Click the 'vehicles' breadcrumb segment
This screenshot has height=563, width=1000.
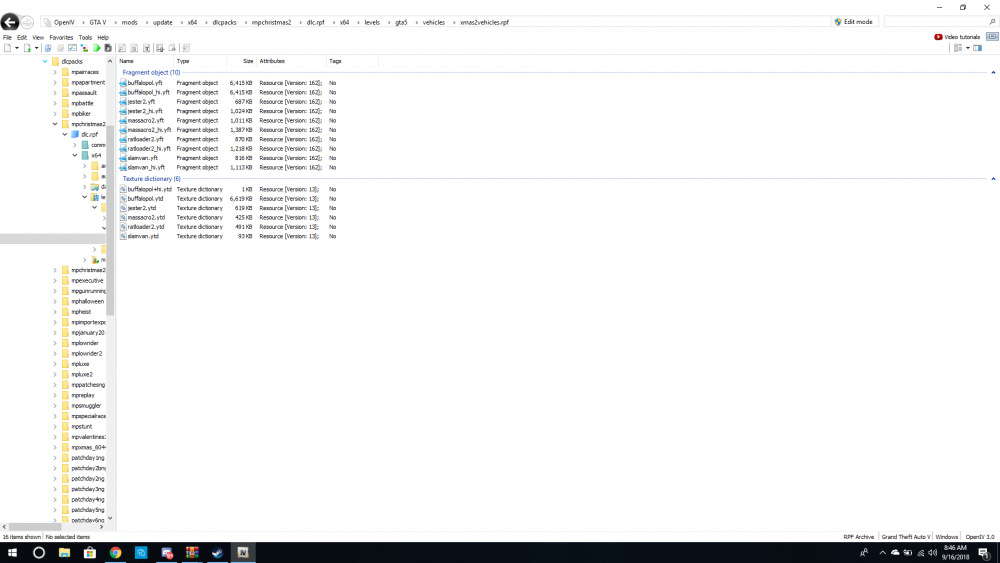pos(434,22)
